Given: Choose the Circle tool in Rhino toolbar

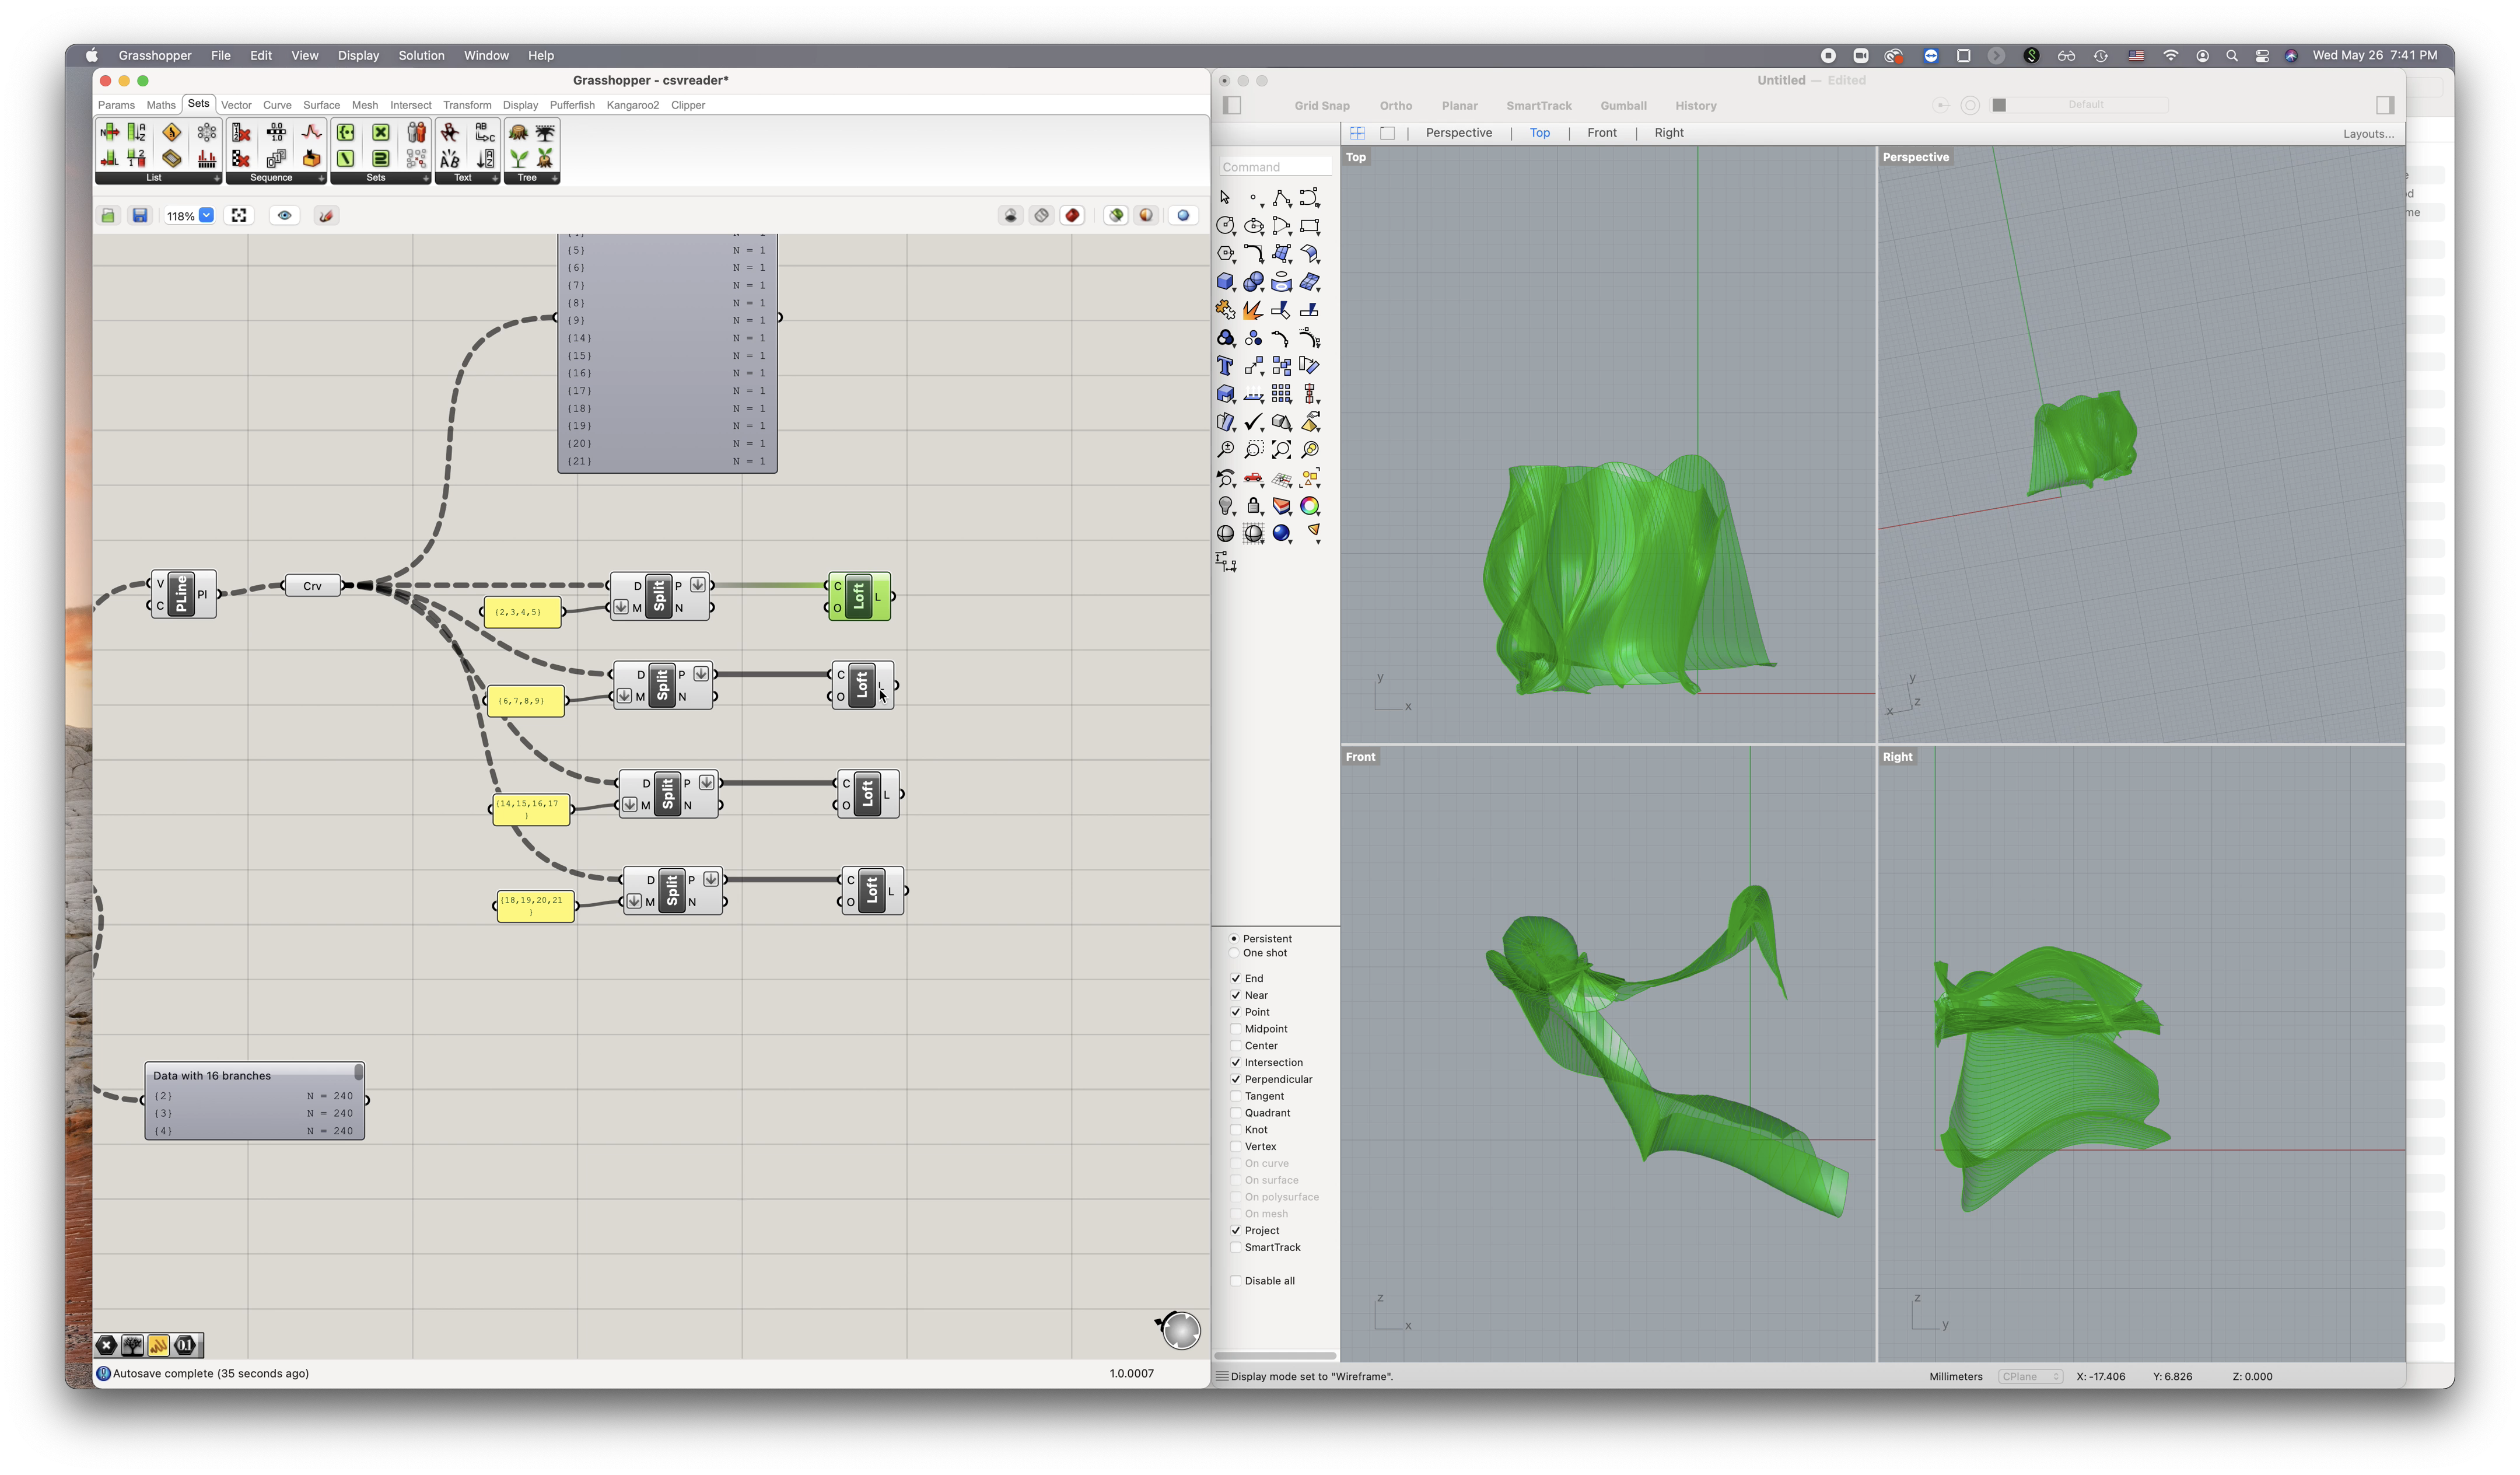Looking at the screenshot, I should [1225, 226].
